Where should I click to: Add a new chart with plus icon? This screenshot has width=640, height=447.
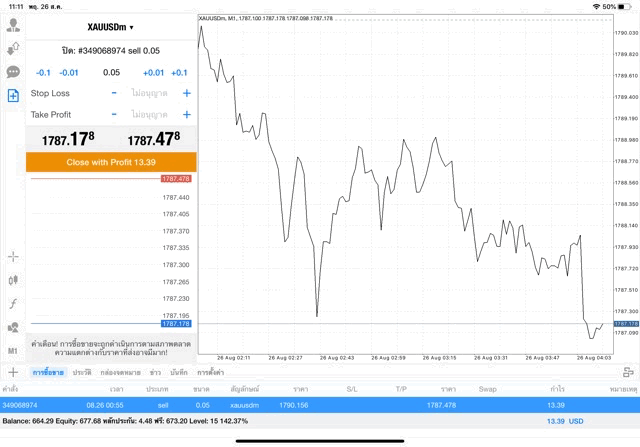(13, 372)
